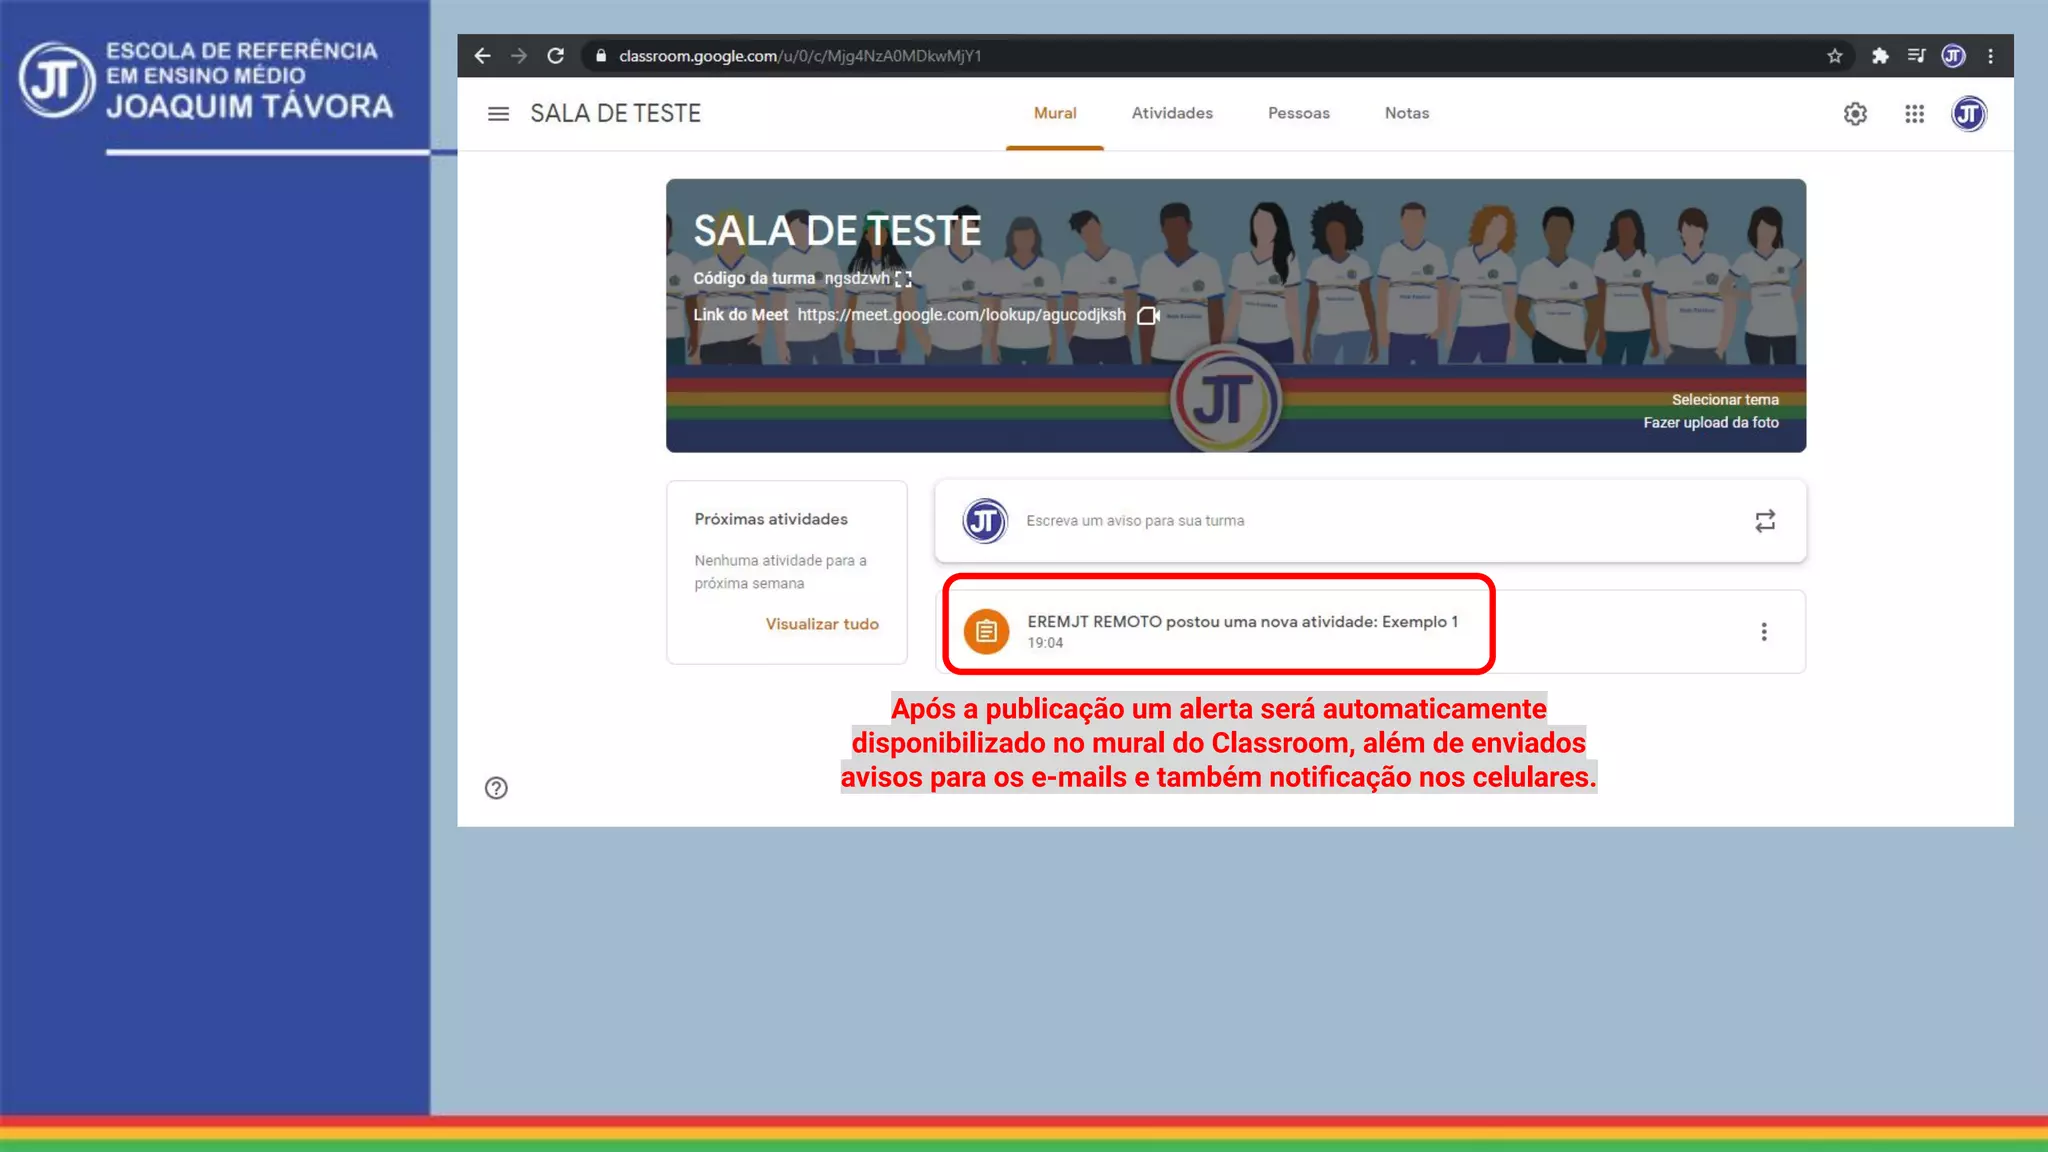Click the class code ngsdzwh

tap(857, 279)
